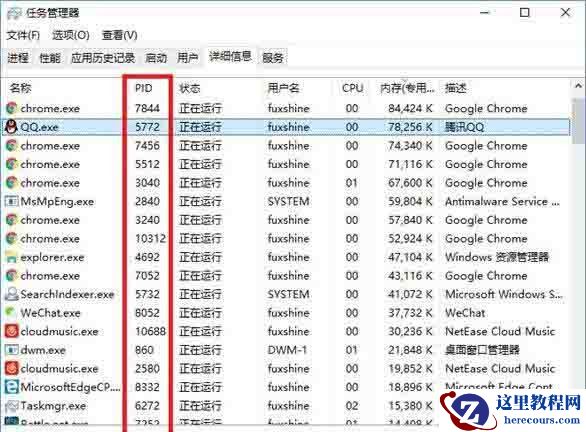Screen dimensions: 586x432
Task: Switch to the 性能 tab
Action: coord(50,58)
